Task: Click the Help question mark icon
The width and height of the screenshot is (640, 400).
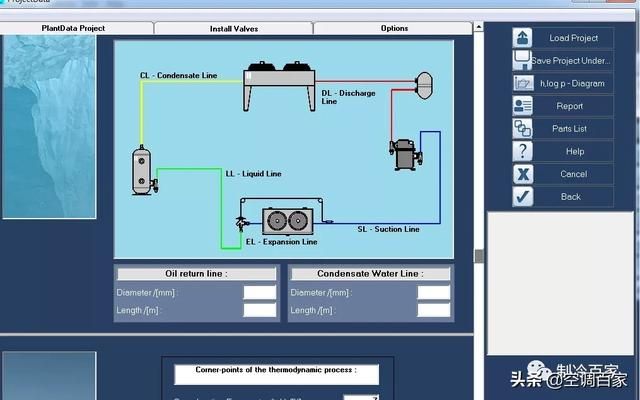Action: click(x=522, y=151)
